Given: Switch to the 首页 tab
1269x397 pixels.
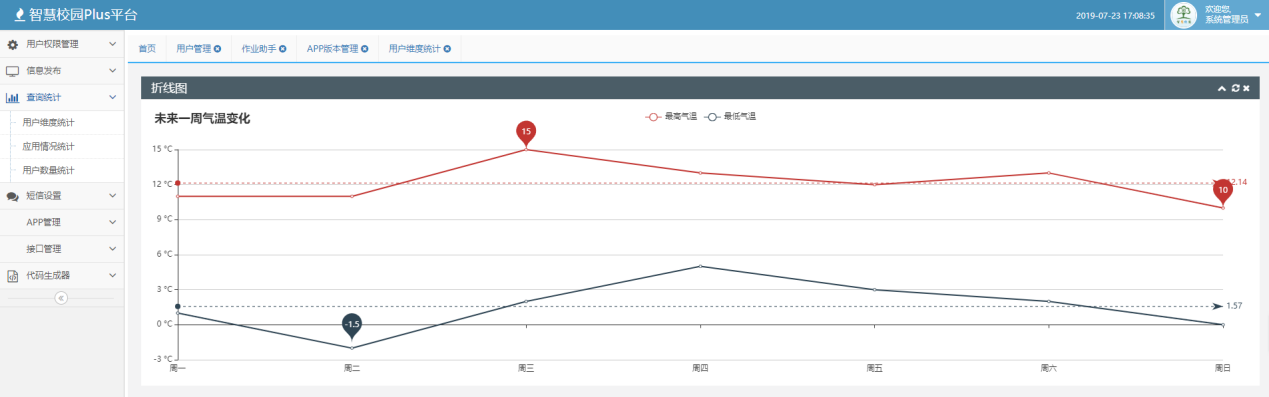Looking at the screenshot, I should (x=147, y=49).
